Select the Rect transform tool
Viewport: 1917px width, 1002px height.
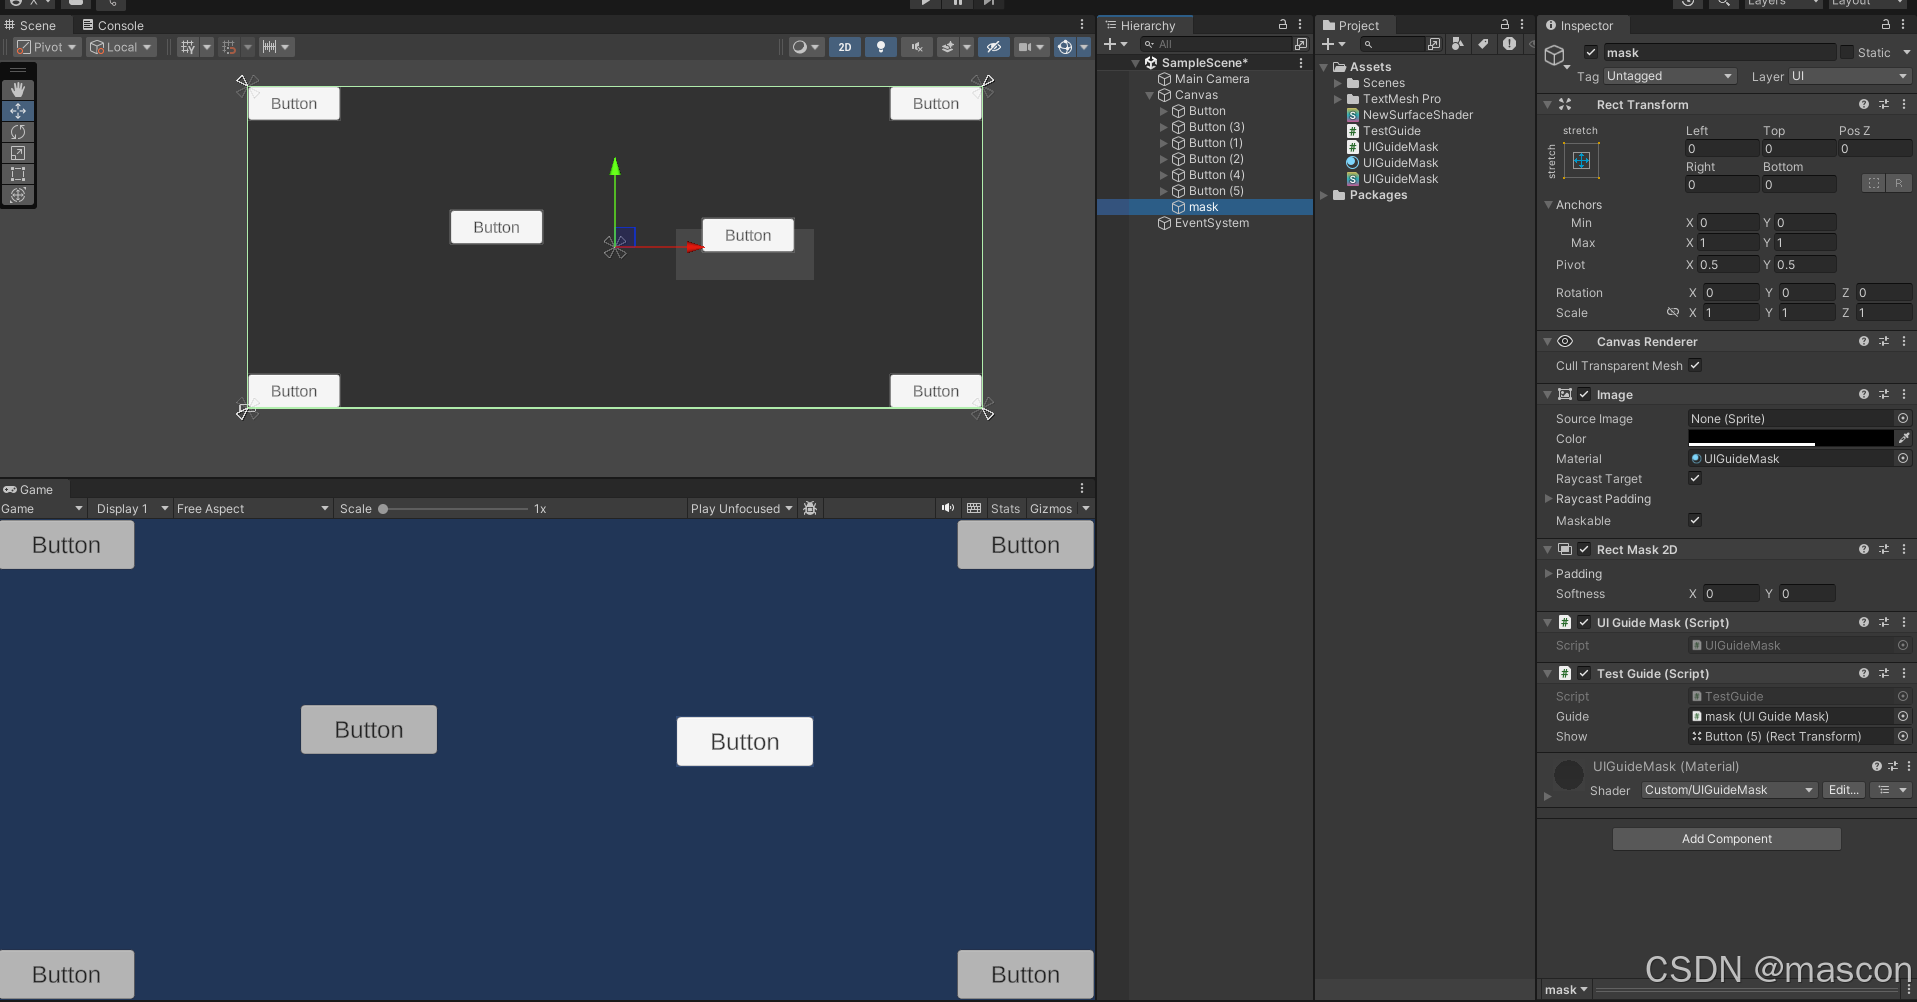18,174
